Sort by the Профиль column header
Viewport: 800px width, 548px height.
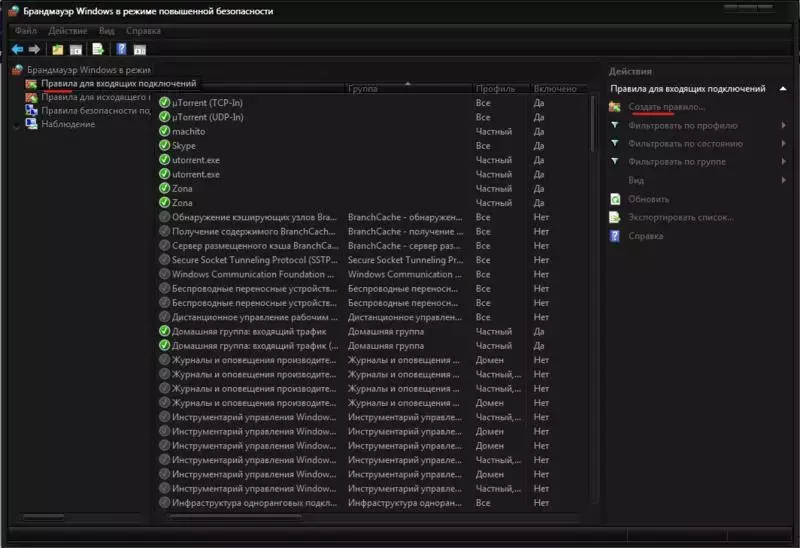coord(501,89)
